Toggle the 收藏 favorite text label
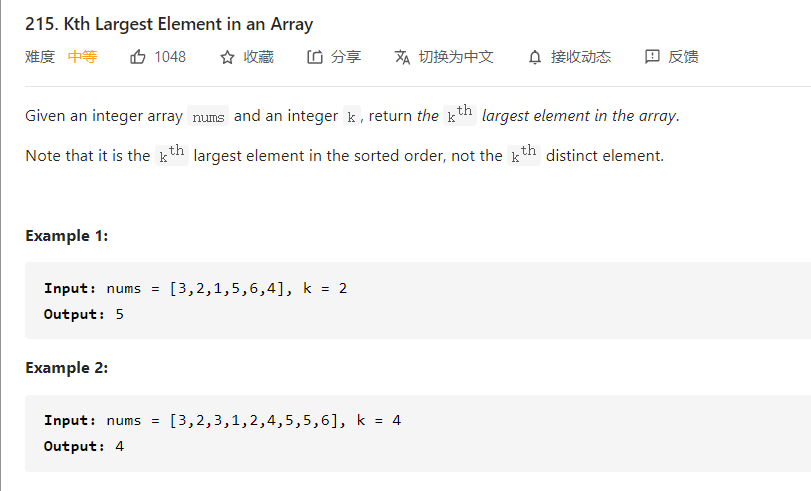Screen dimensions: 811x491 click(258, 57)
